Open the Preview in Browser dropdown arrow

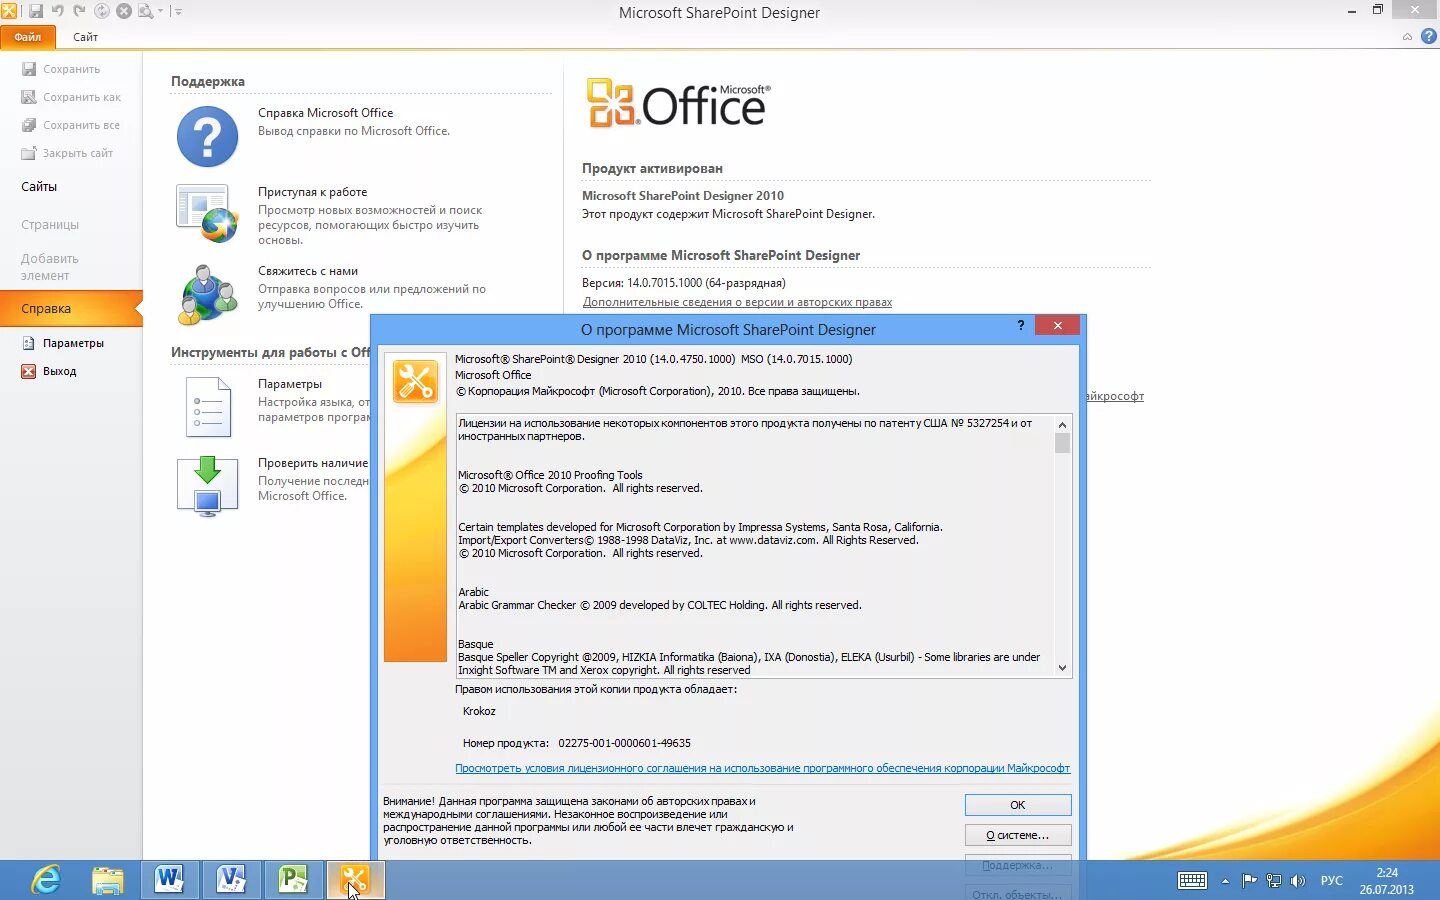160,10
